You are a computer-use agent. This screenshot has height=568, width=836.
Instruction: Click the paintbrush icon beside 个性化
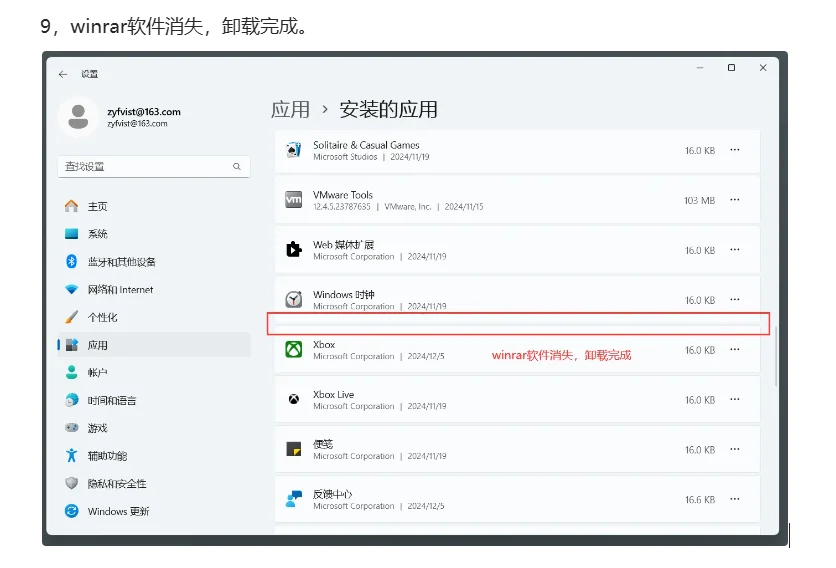[71, 317]
